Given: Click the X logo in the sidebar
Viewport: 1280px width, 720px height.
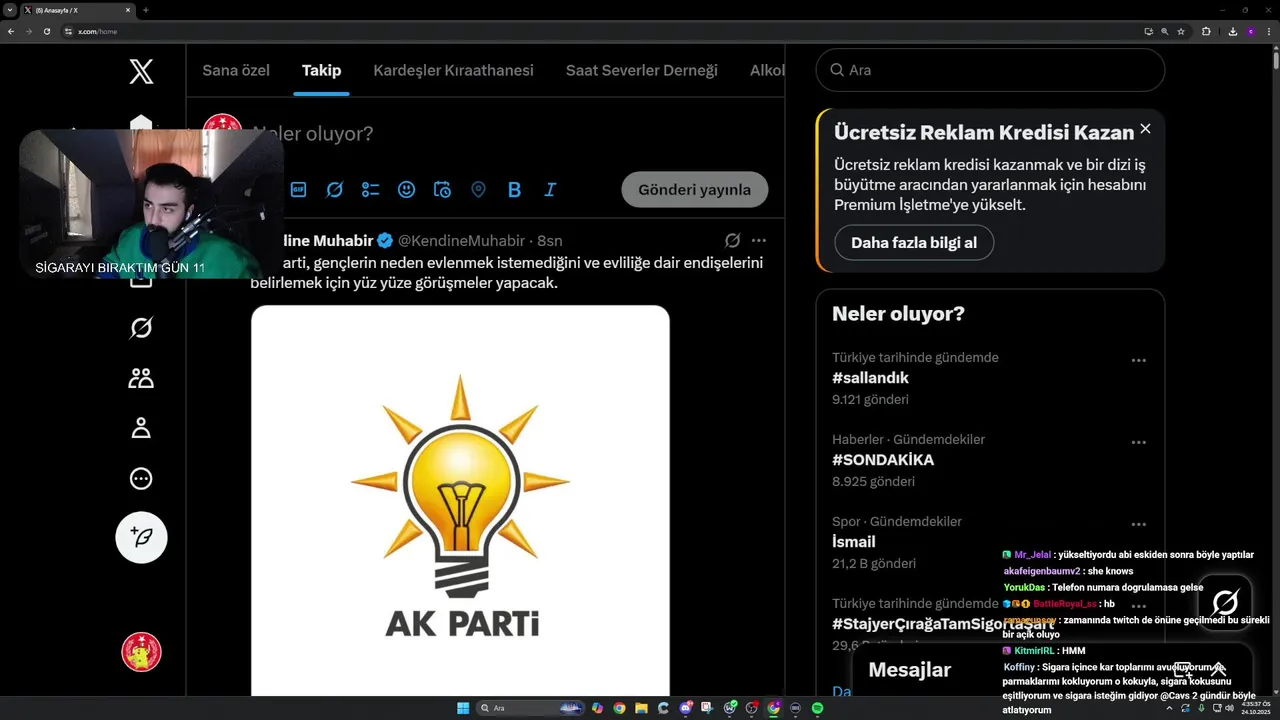Looking at the screenshot, I should tap(141, 71).
